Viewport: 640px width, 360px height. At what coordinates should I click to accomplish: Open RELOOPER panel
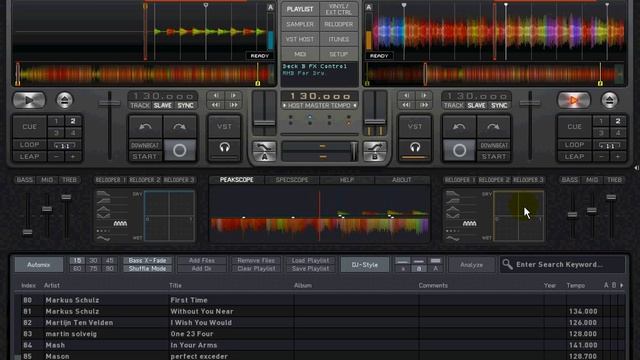pyautogui.click(x=339, y=24)
